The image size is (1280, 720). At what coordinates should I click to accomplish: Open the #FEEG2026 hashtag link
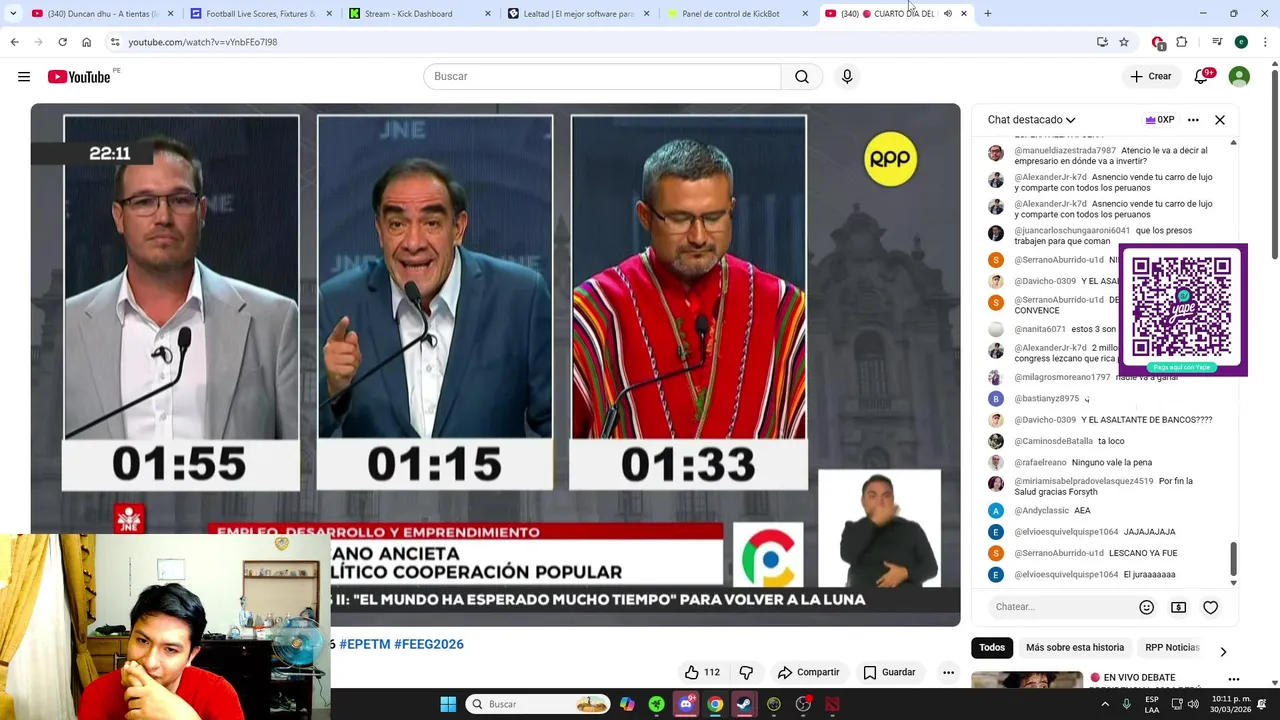(x=429, y=644)
